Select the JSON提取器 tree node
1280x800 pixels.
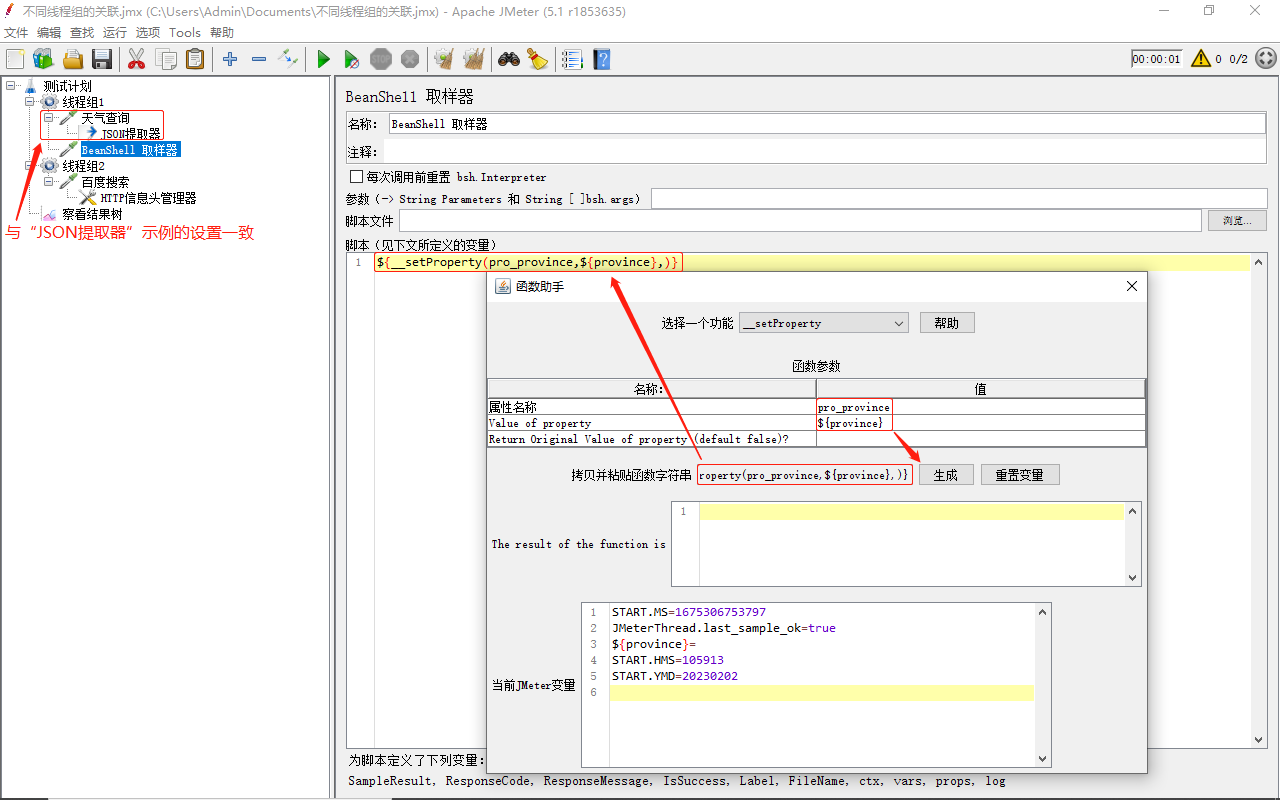(131, 134)
